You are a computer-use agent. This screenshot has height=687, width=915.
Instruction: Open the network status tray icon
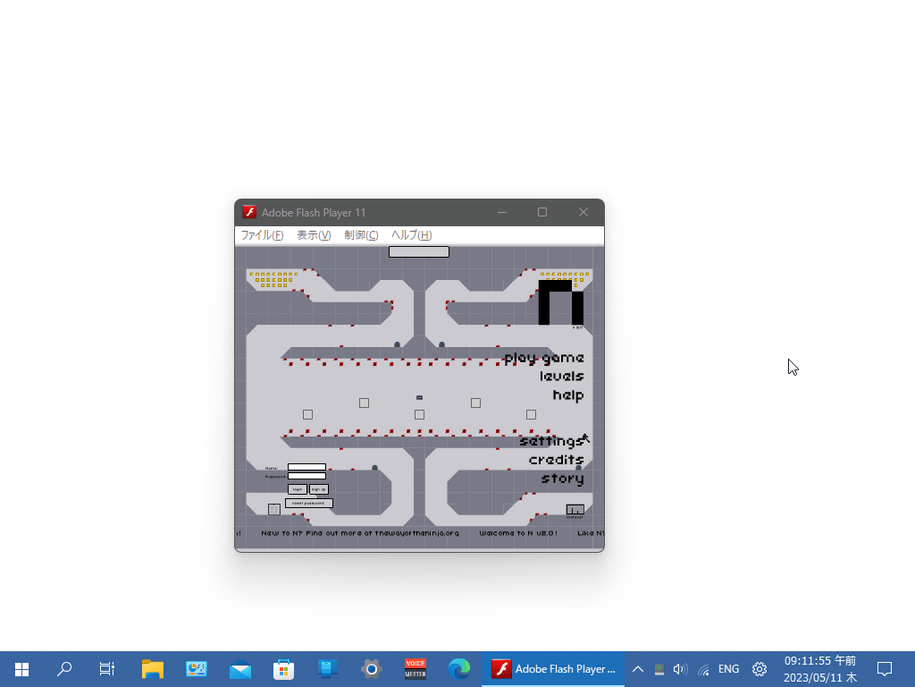coord(704,669)
